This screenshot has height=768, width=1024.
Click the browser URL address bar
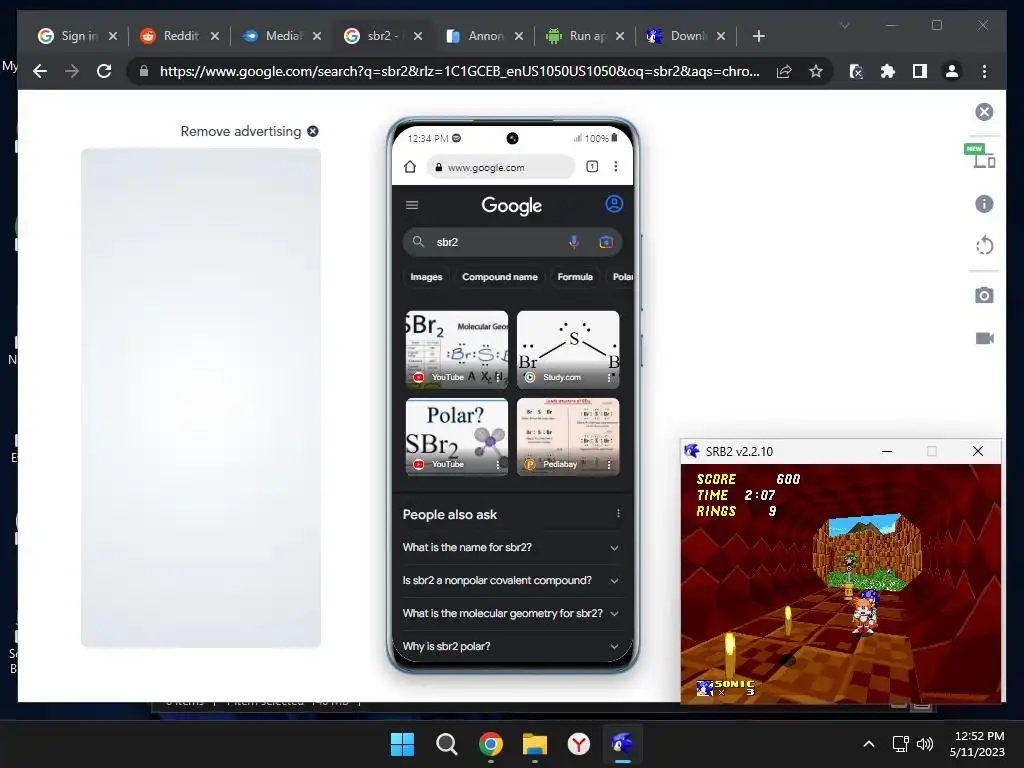coord(459,71)
